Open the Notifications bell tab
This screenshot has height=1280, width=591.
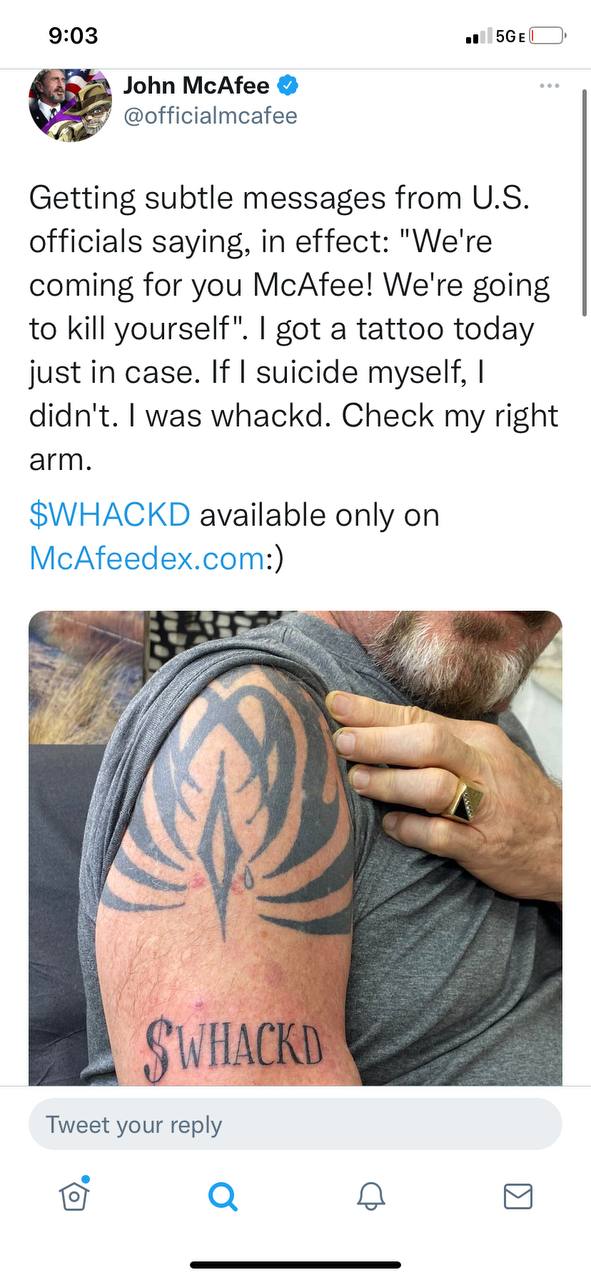(370, 1196)
